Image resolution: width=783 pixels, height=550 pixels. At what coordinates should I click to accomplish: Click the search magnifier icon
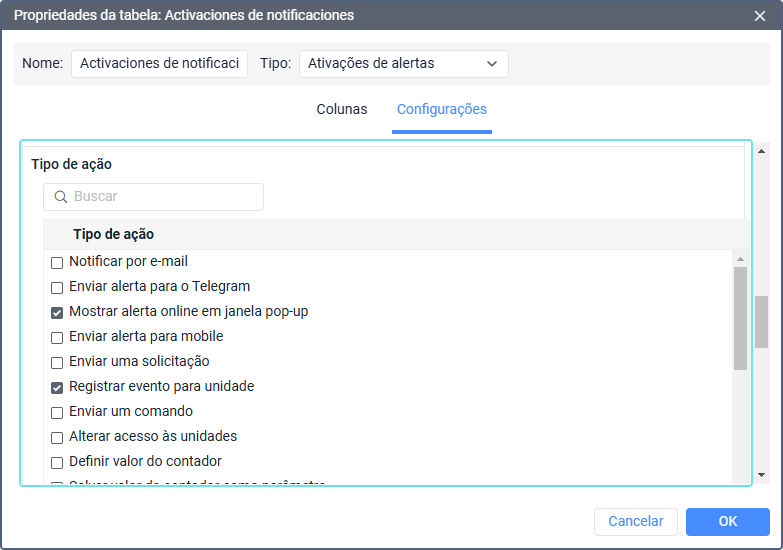(60, 197)
